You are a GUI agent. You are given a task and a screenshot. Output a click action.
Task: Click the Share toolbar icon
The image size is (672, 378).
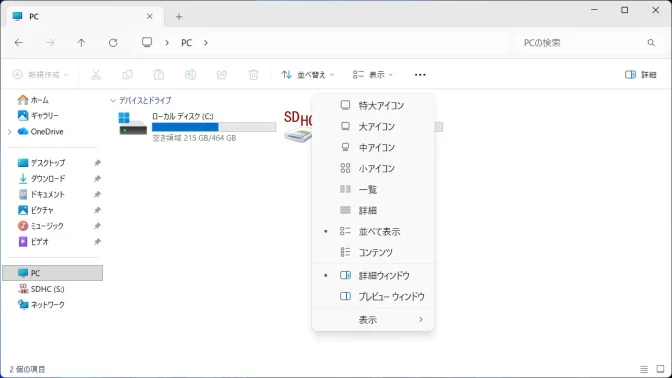click(x=222, y=75)
